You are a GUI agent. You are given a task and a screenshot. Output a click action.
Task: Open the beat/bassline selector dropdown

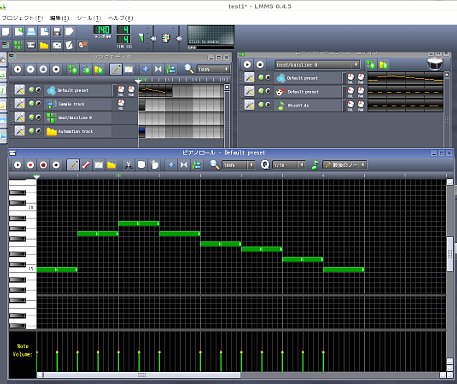coord(317,65)
